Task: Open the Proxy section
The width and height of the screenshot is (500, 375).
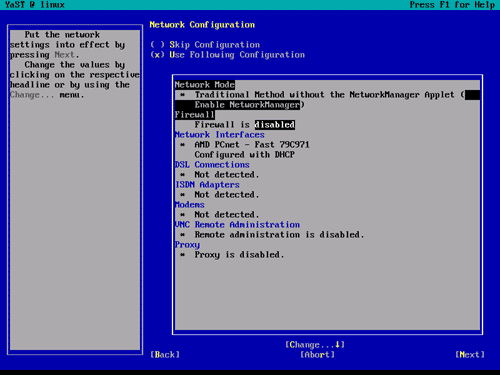Action: click(187, 245)
